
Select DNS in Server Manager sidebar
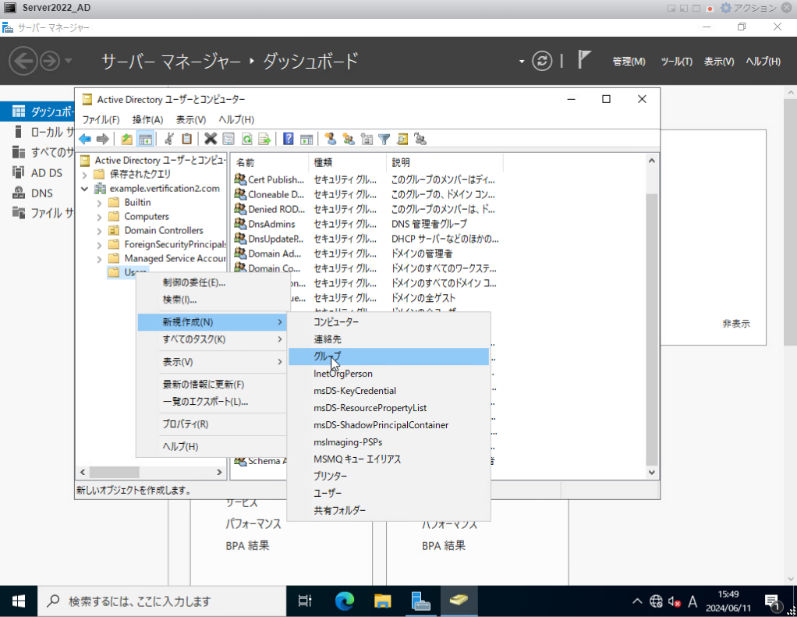coord(38,193)
